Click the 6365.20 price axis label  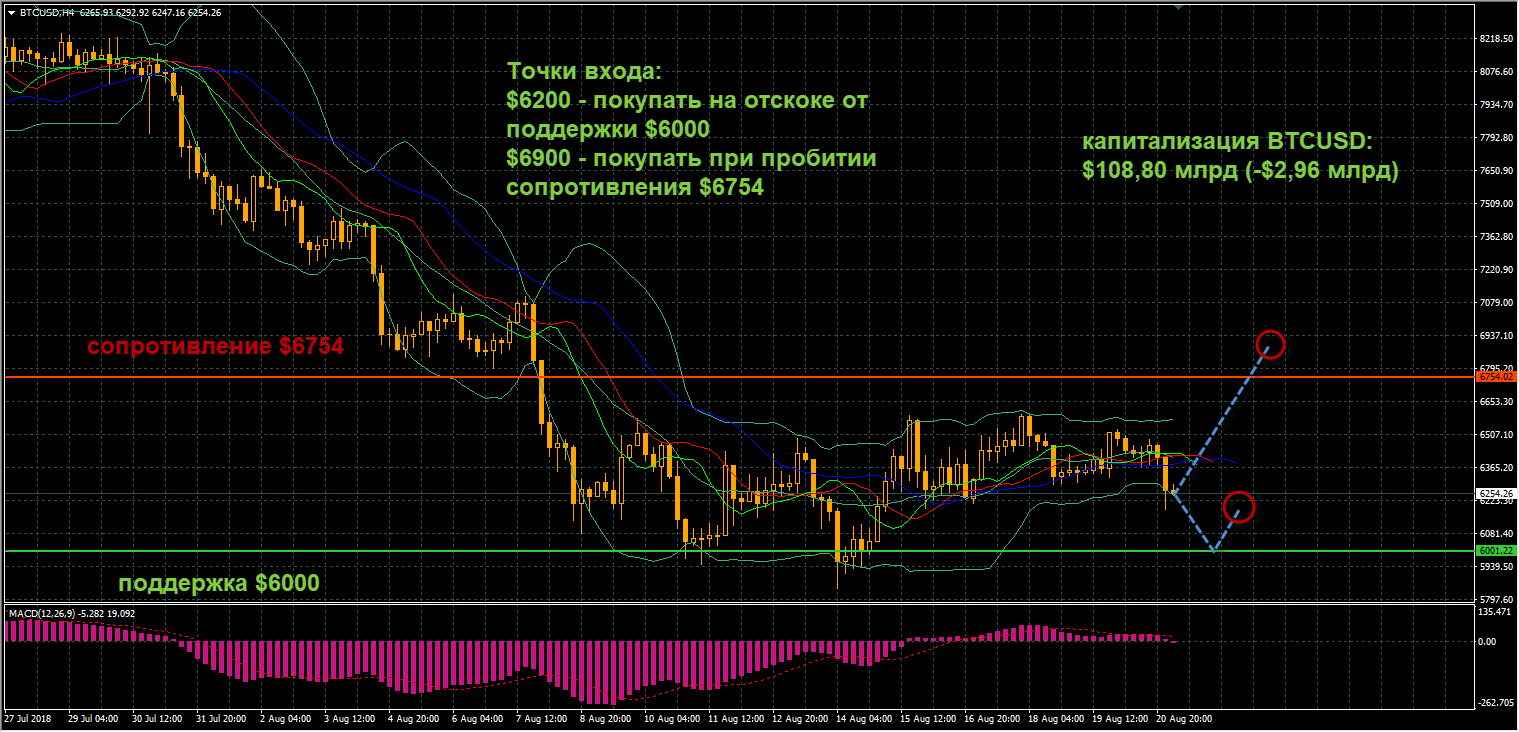tap(1494, 468)
